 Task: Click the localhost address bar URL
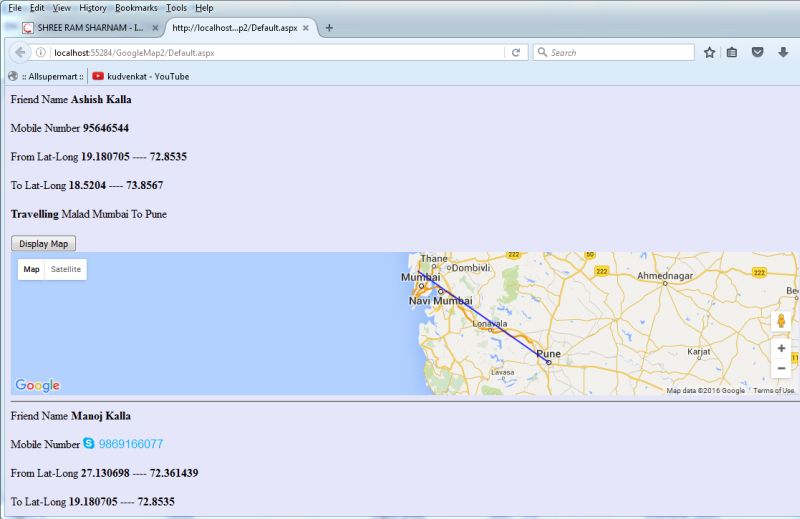134,53
